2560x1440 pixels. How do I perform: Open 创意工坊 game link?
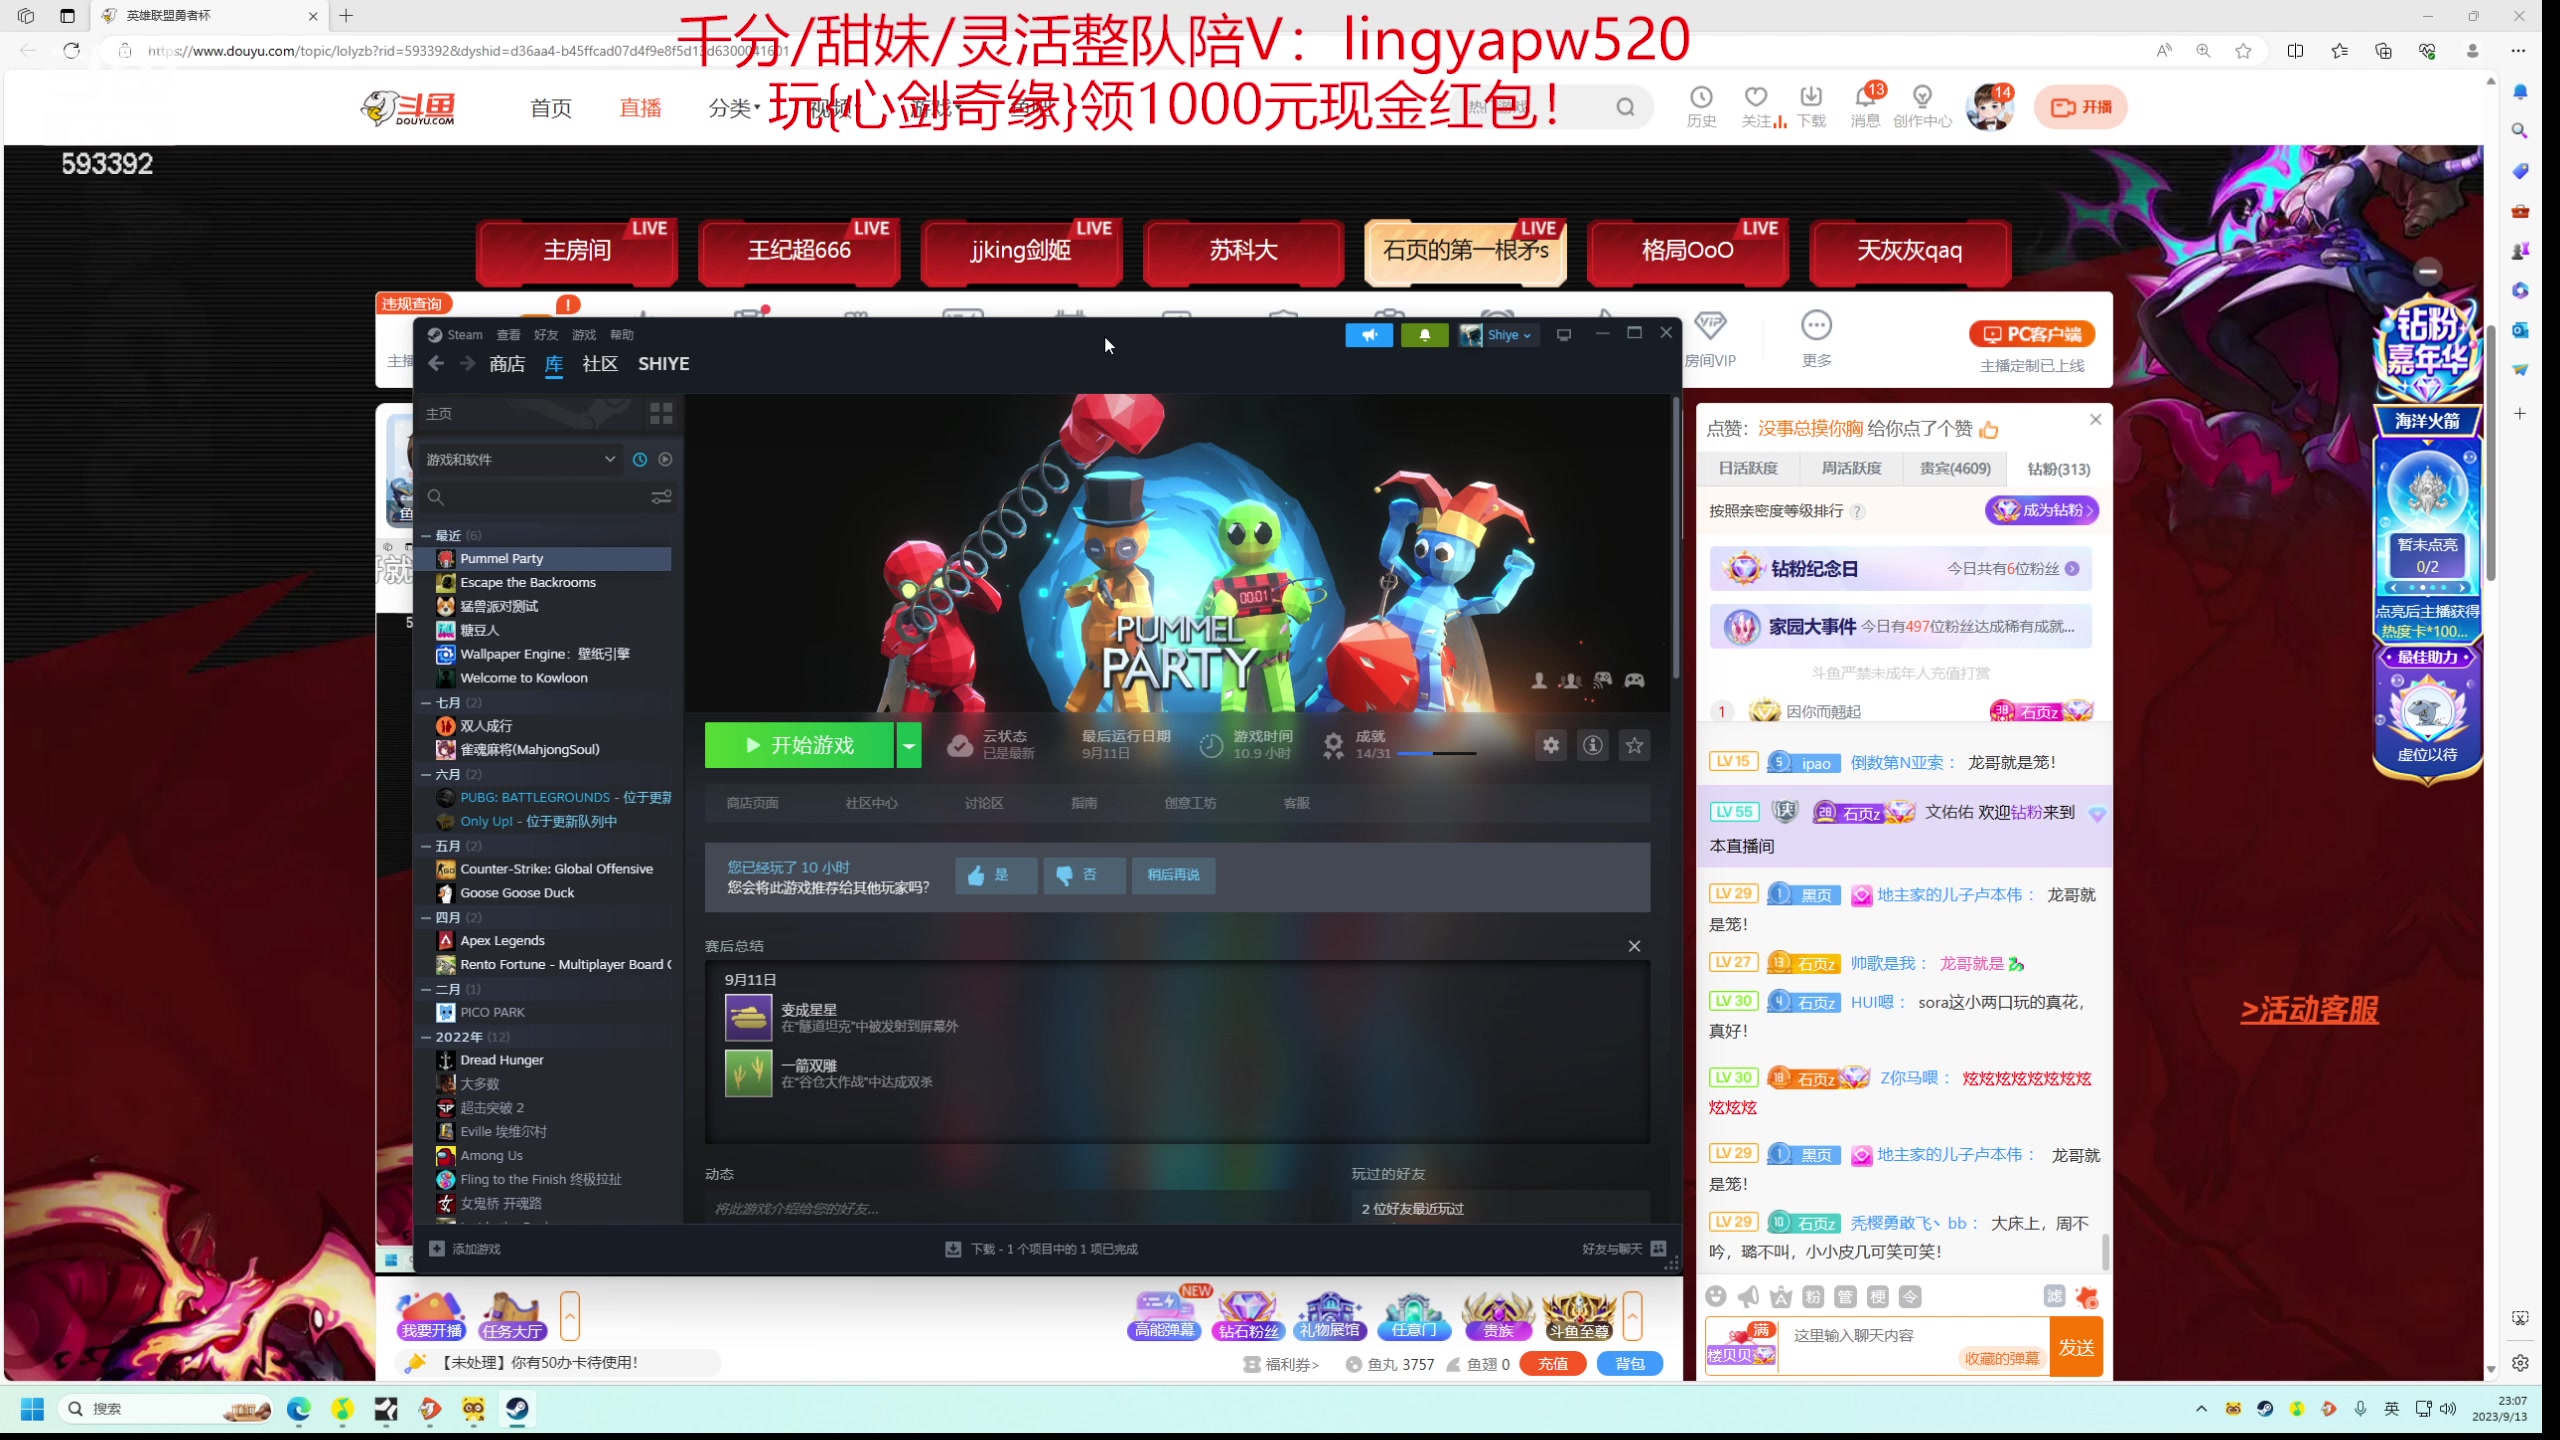coord(1190,803)
